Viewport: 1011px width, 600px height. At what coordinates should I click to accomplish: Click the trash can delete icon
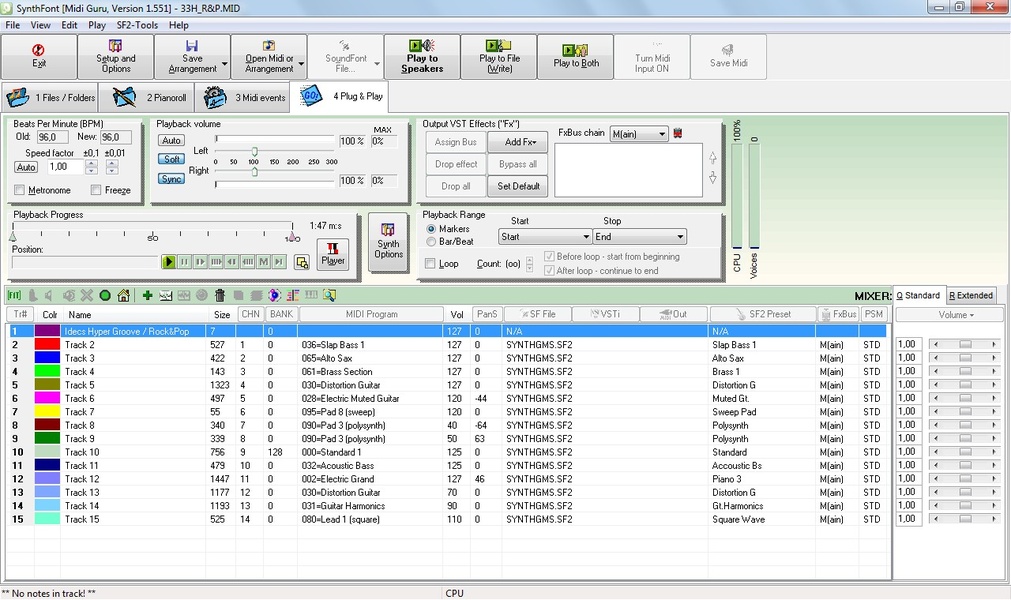[219, 295]
